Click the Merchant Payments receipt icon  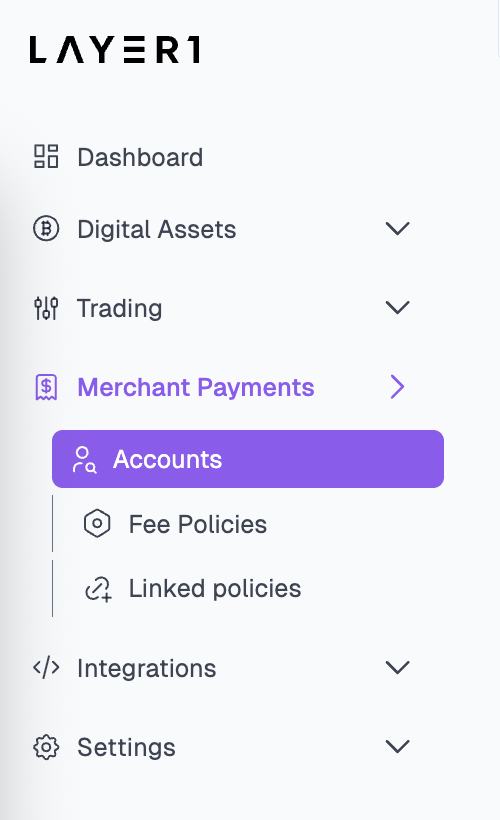pyautogui.click(x=46, y=388)
